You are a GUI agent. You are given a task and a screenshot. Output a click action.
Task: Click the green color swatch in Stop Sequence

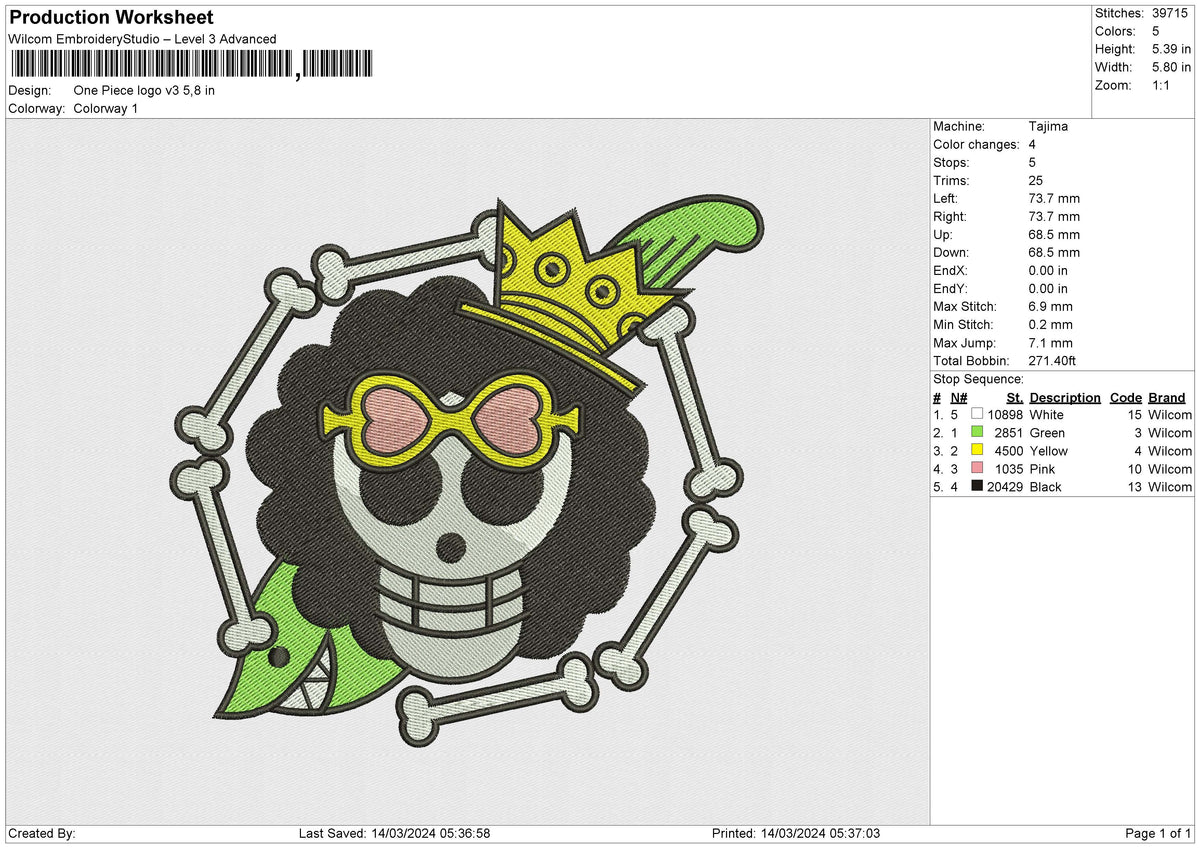977,432
